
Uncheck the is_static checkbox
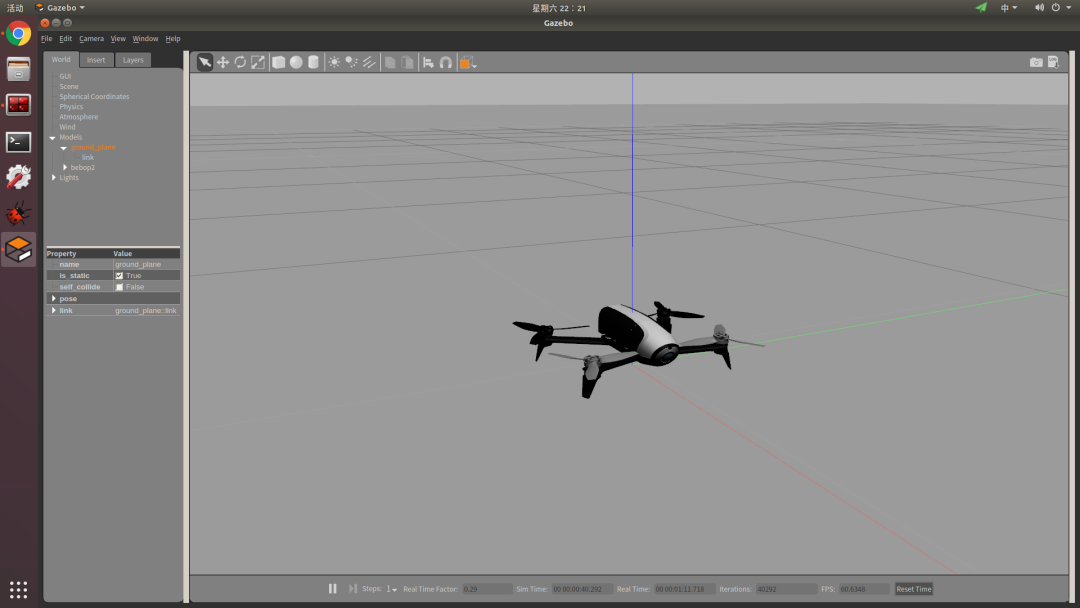click(119, 275)
